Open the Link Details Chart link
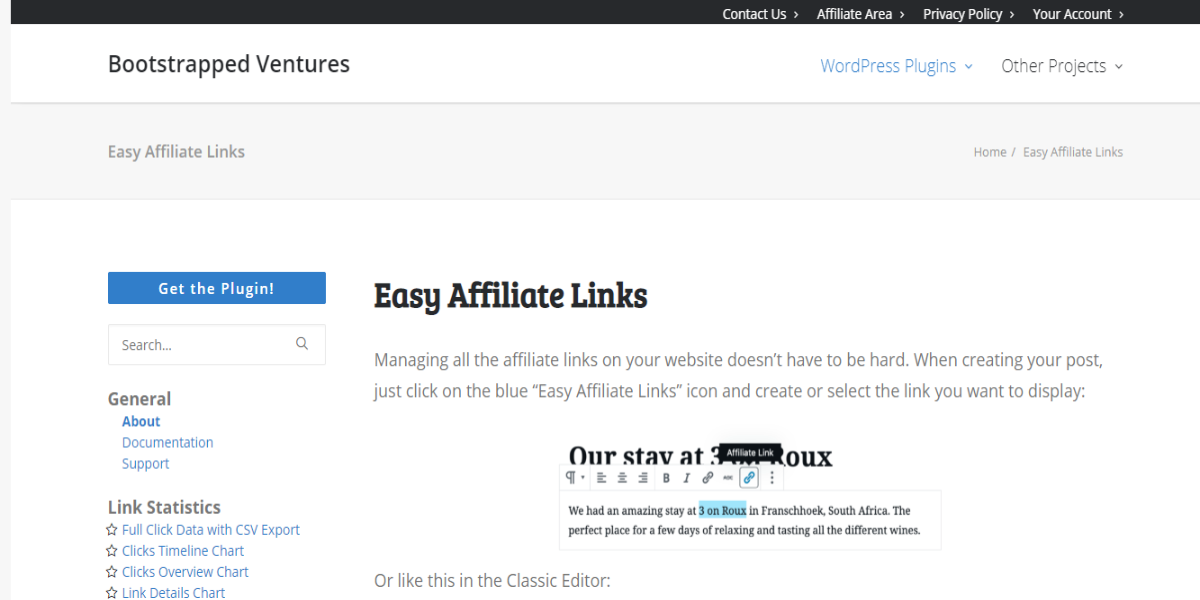This screenshot has width=1200, height=600. pos(174,593)
